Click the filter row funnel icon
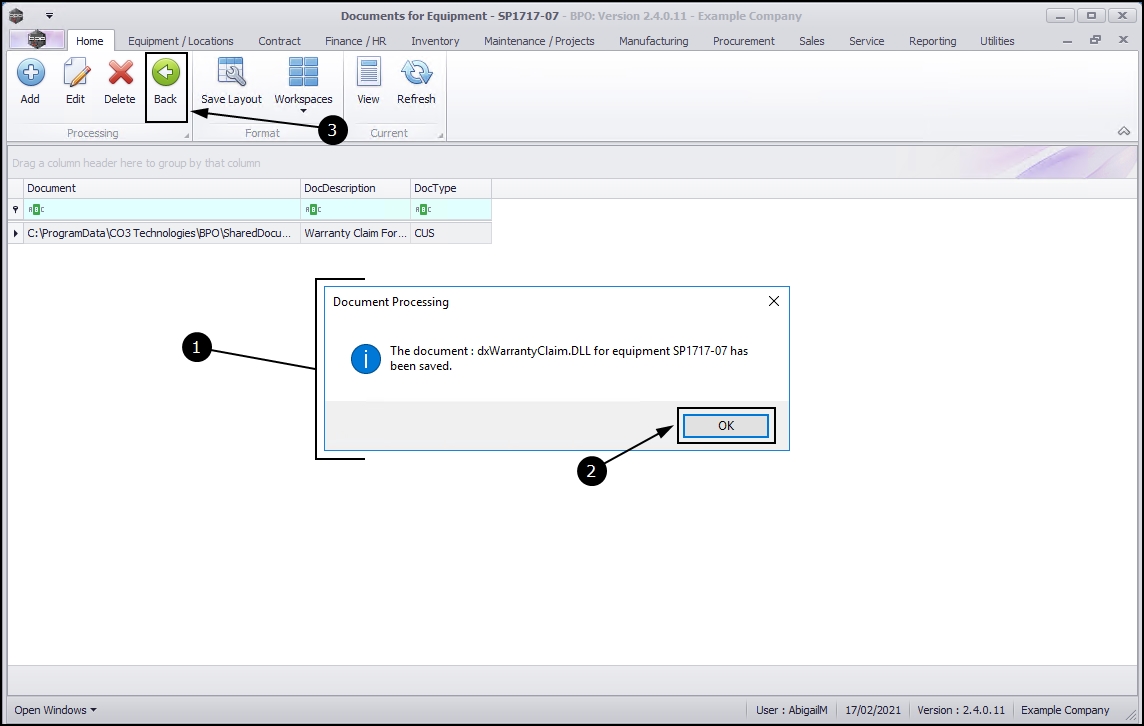 tap(15, 209)
